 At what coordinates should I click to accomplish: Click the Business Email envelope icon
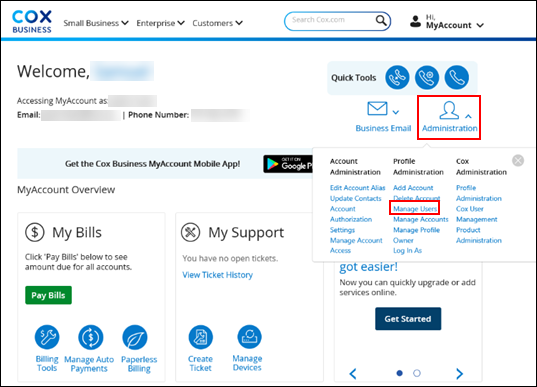(377, 109)
